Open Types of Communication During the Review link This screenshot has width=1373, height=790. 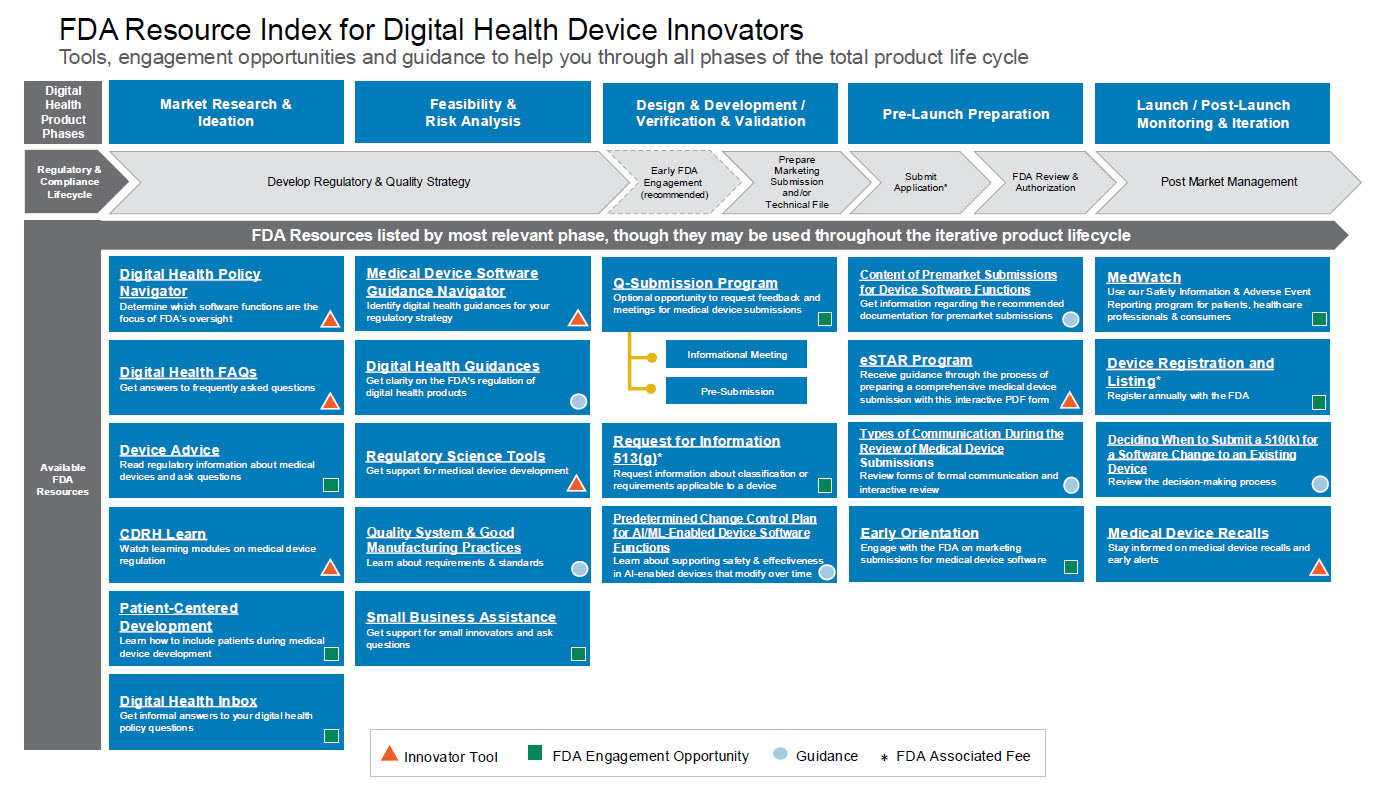962,448
